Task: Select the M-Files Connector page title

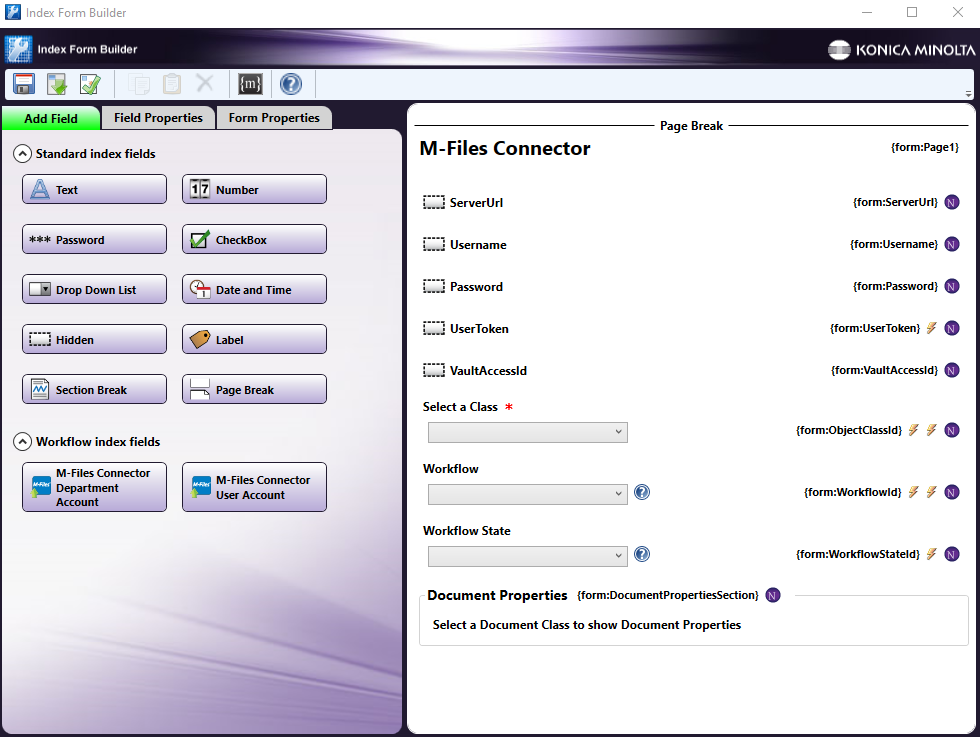Action: click(x=505, y=148)
